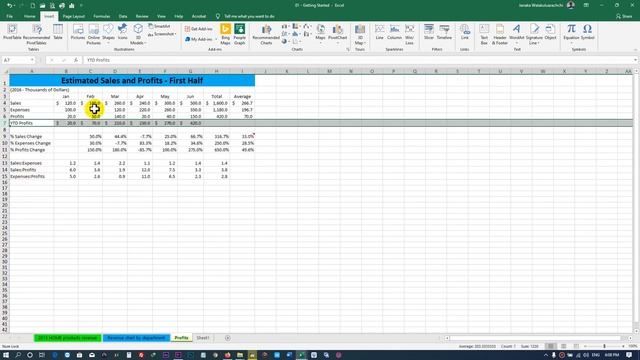Open Recommended Charts
This screenshot has height=360, width=640.
(266, 34)
